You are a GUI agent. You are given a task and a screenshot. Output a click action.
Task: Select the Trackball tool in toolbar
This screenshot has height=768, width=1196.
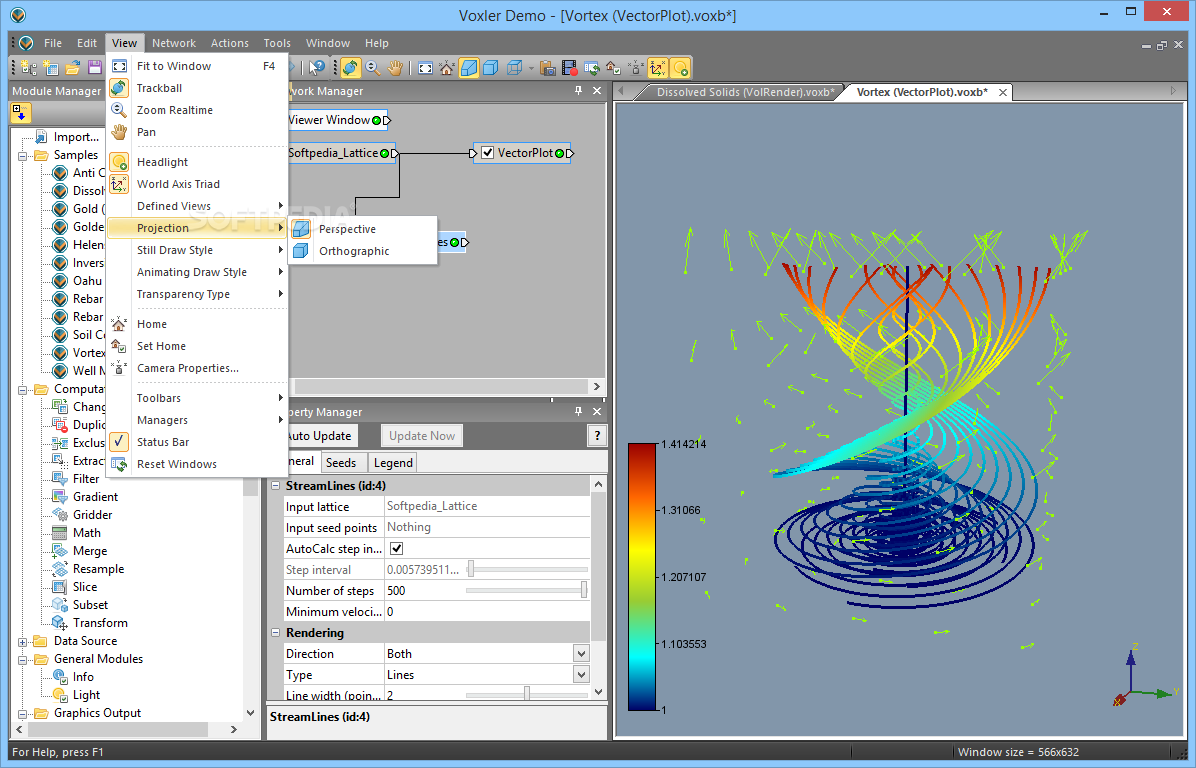[350, 68]
